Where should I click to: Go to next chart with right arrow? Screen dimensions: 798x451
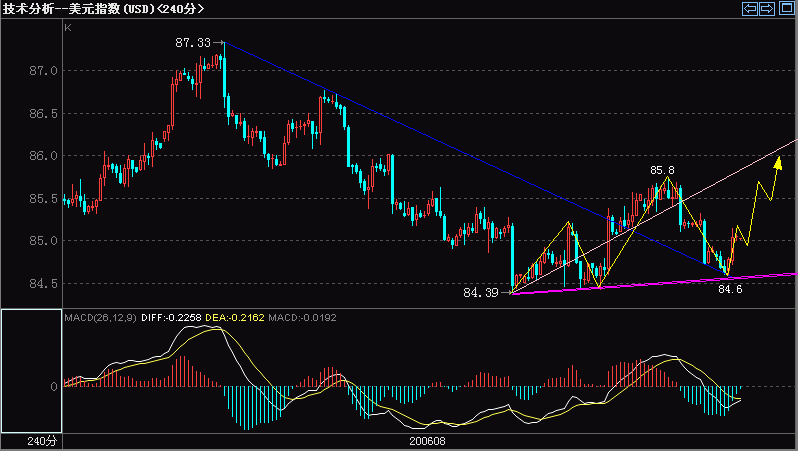[767, 9]
